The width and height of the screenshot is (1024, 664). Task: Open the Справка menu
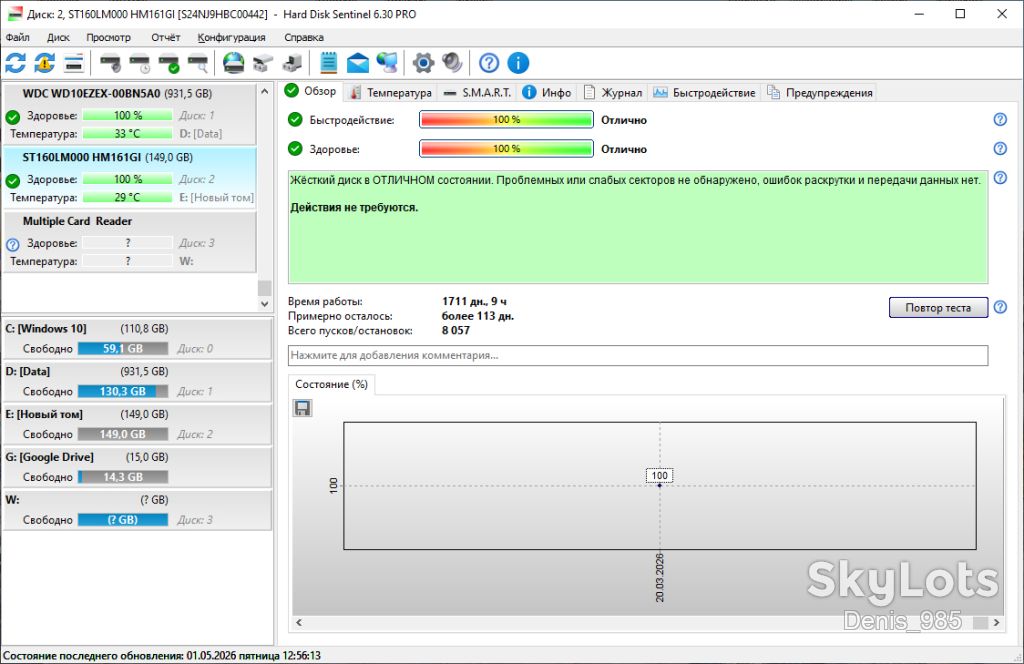coord(304,37)
